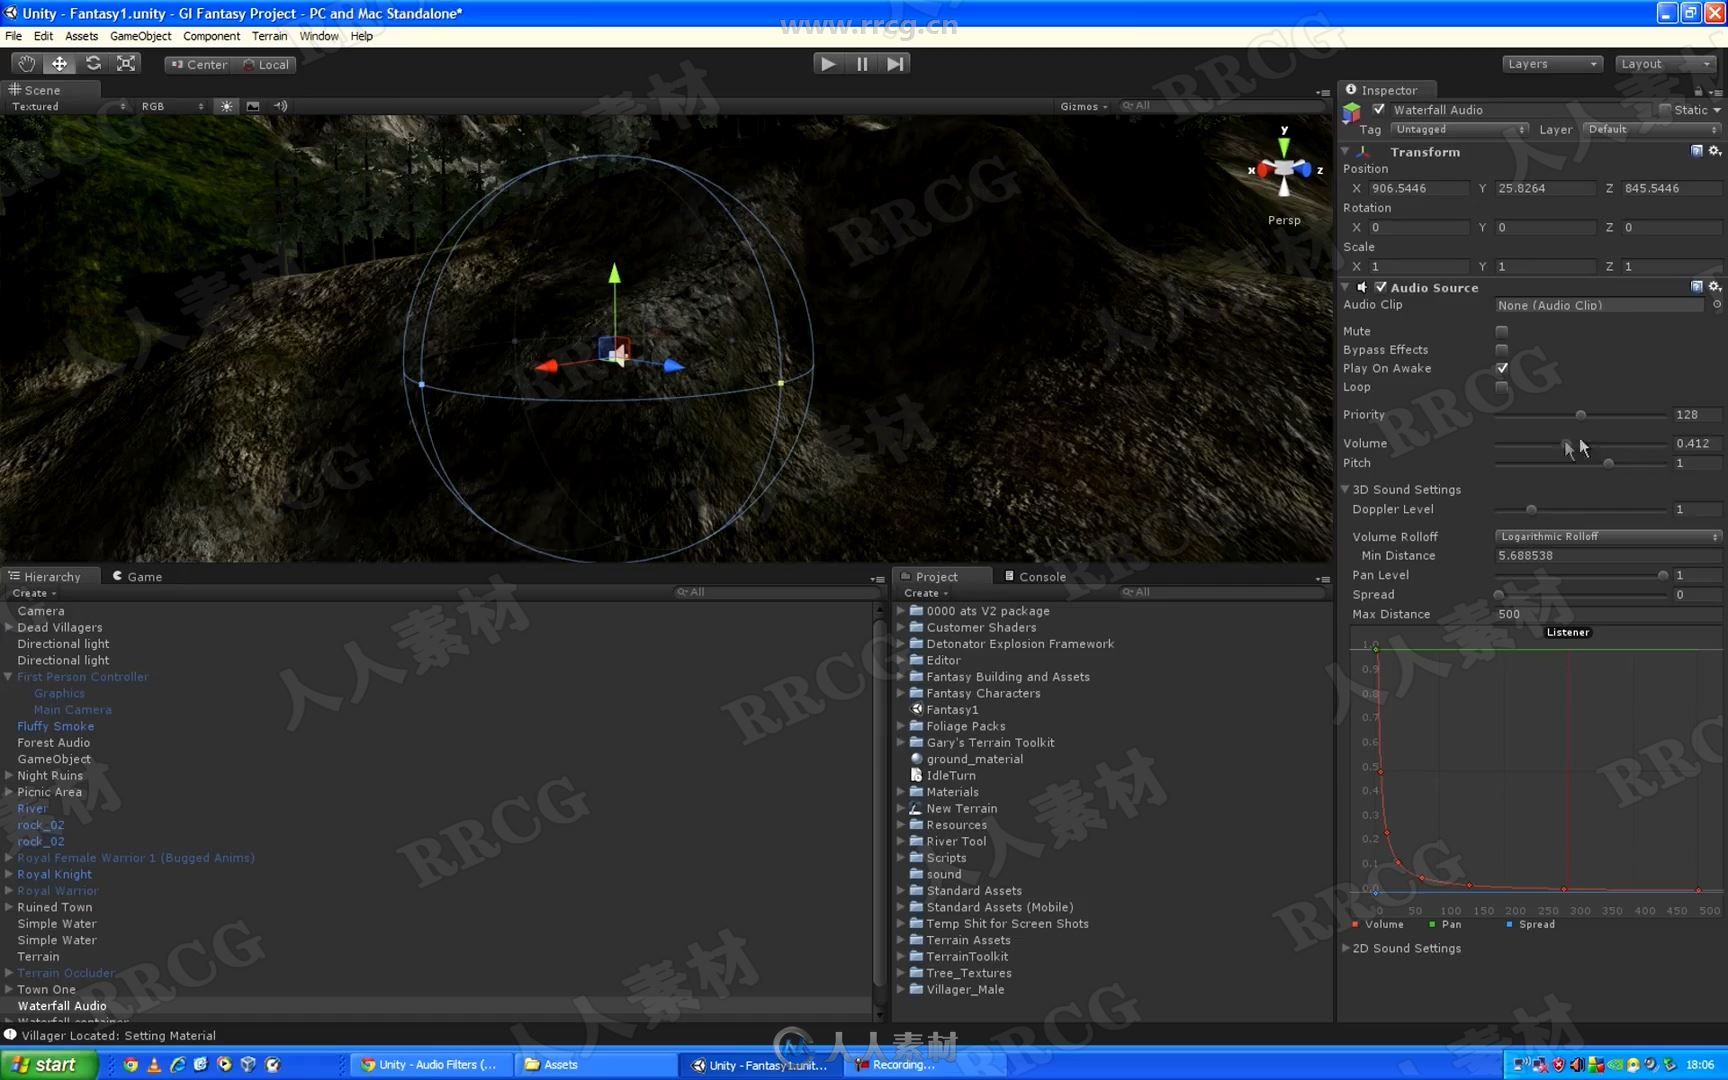Open Hierarchy panel options menu icon
This screenshot has width=1728, height=1080.
tap(877, 579)
